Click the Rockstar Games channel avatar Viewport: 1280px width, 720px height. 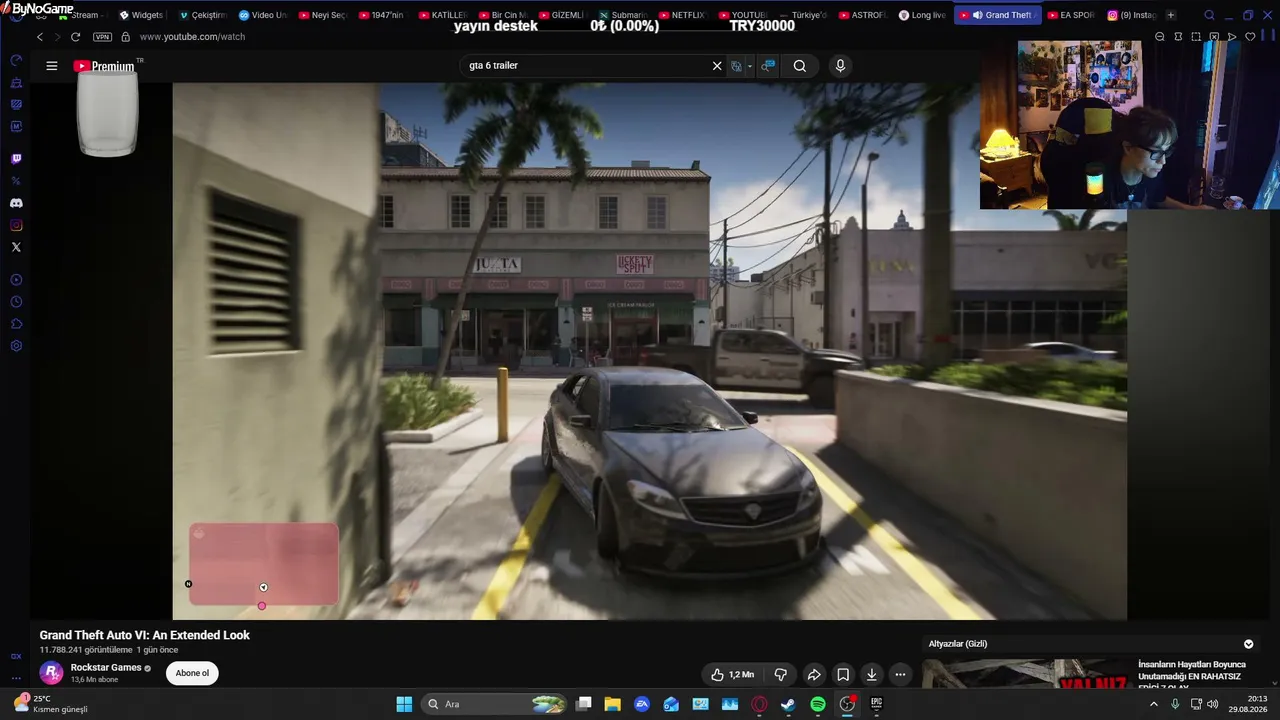click(x=51, y=673)
